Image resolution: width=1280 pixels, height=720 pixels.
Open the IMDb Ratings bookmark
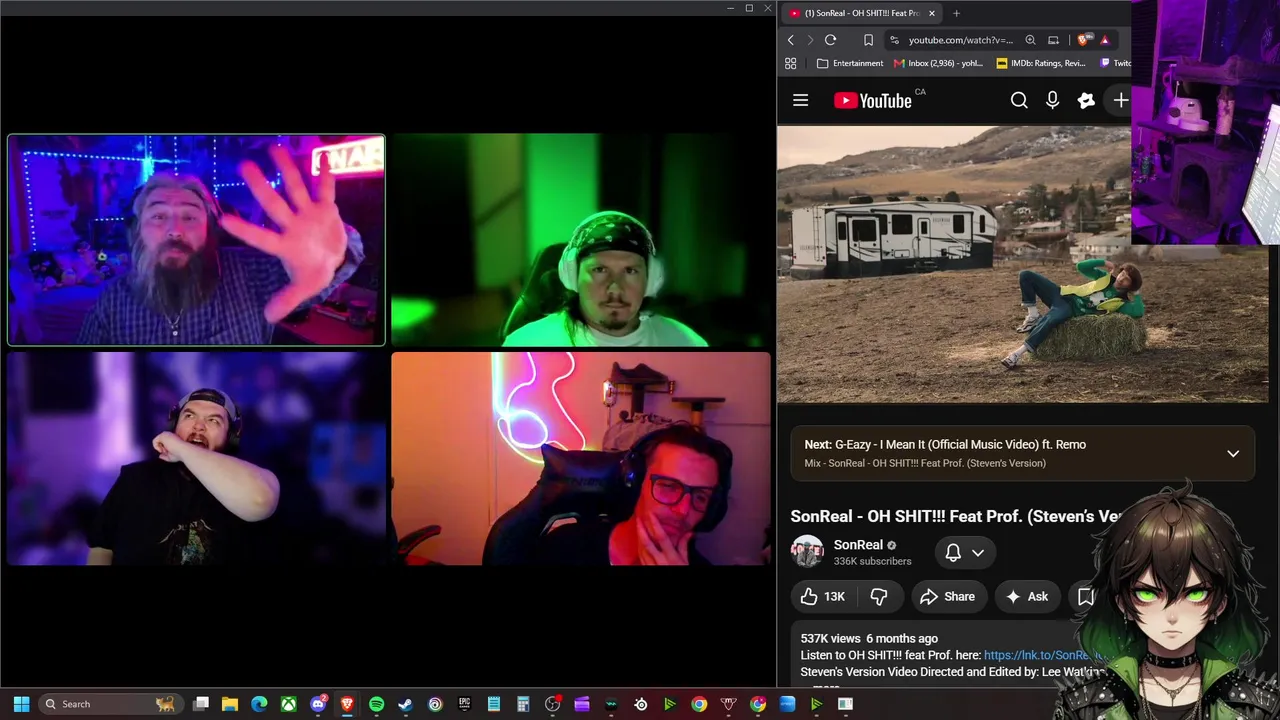(x=1041, y=63)
